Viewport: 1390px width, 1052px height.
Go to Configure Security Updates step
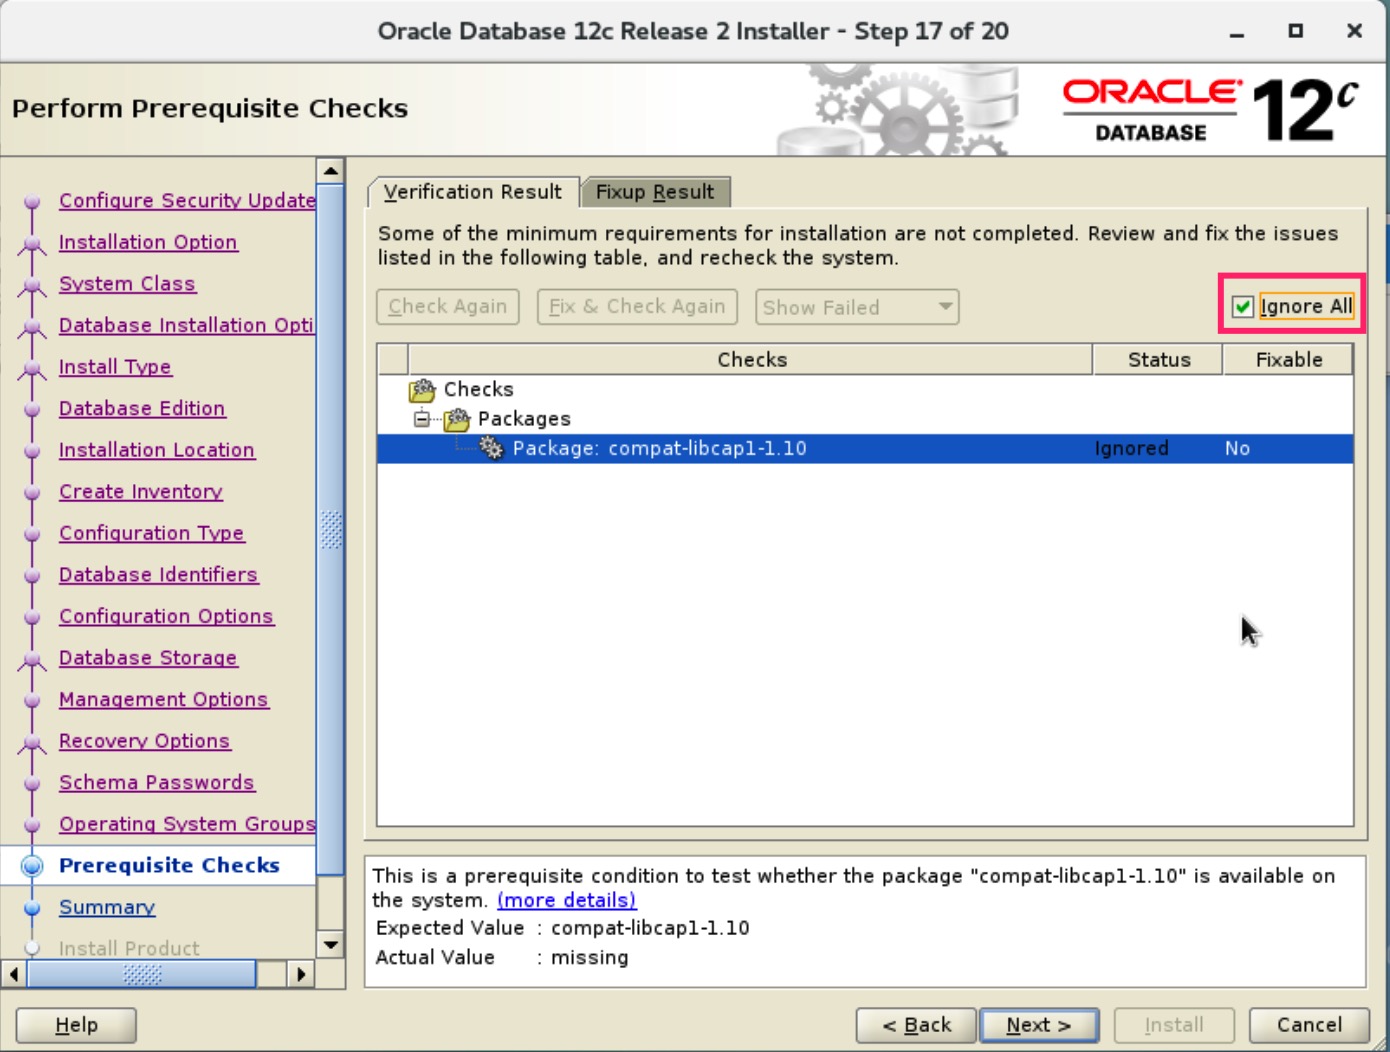point(187,201)
